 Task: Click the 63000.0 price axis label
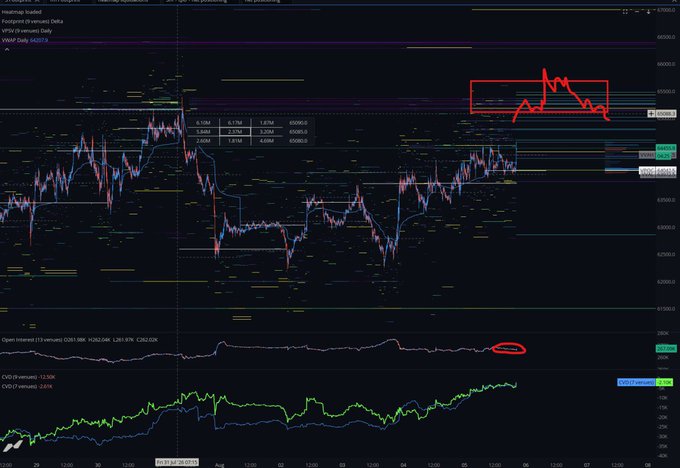tap(666, 227)
